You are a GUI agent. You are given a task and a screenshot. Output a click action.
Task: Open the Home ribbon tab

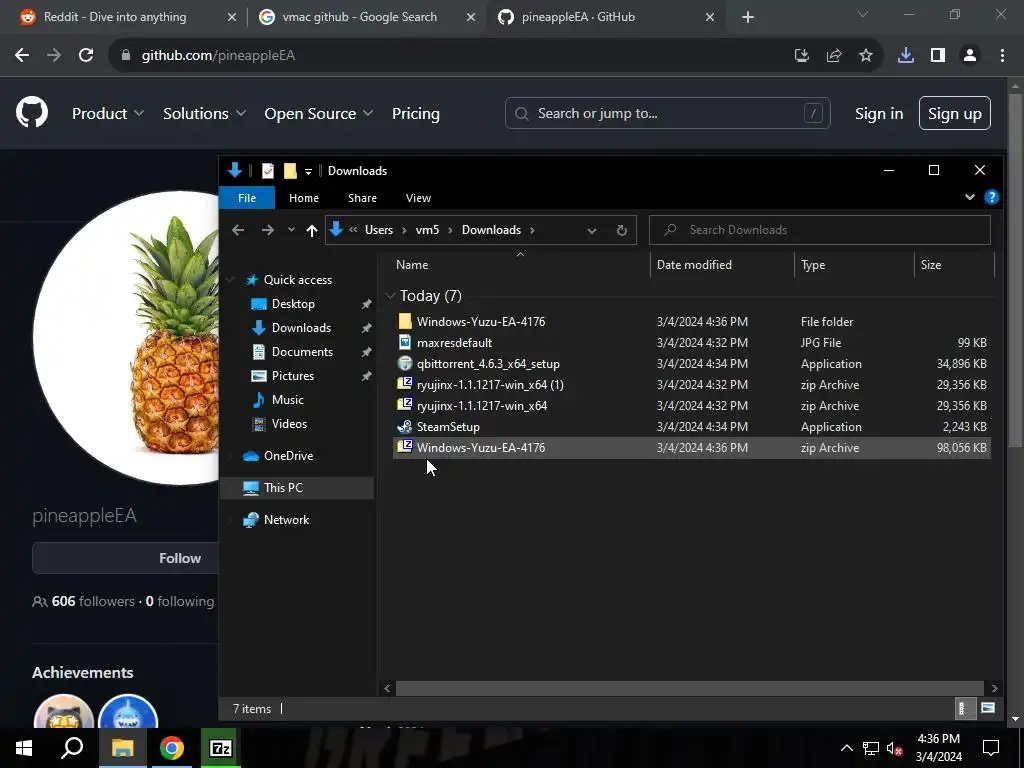pos(304,198)
